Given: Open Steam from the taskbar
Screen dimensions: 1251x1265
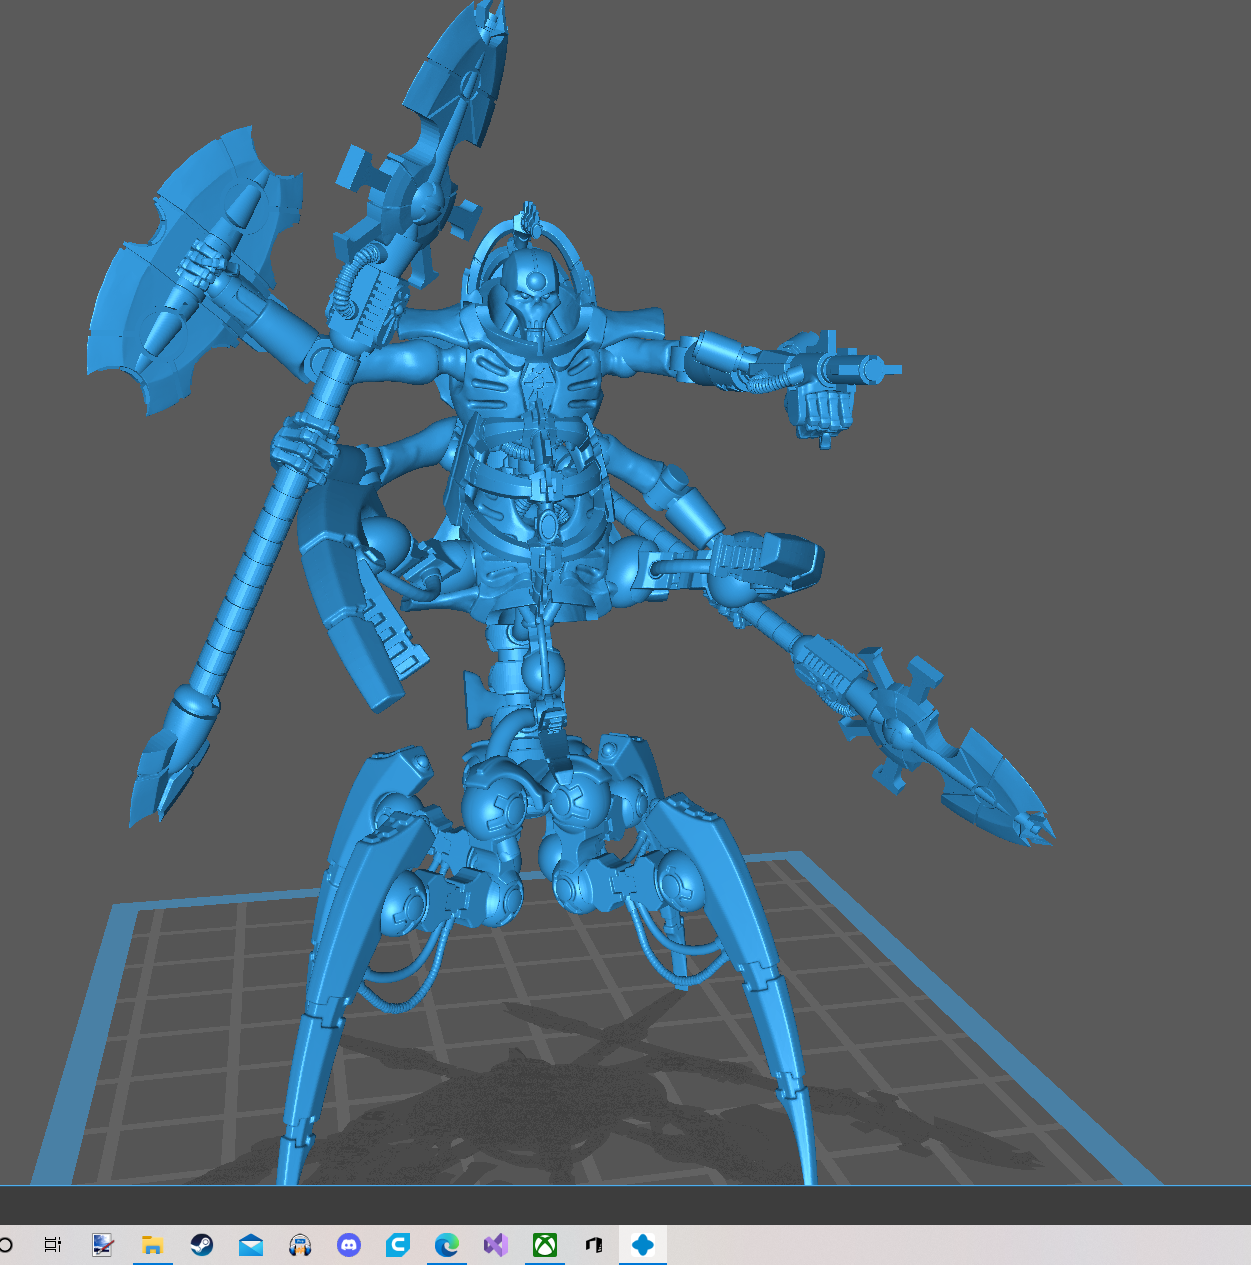Looking at the screenshot, I should [202, 1244].
